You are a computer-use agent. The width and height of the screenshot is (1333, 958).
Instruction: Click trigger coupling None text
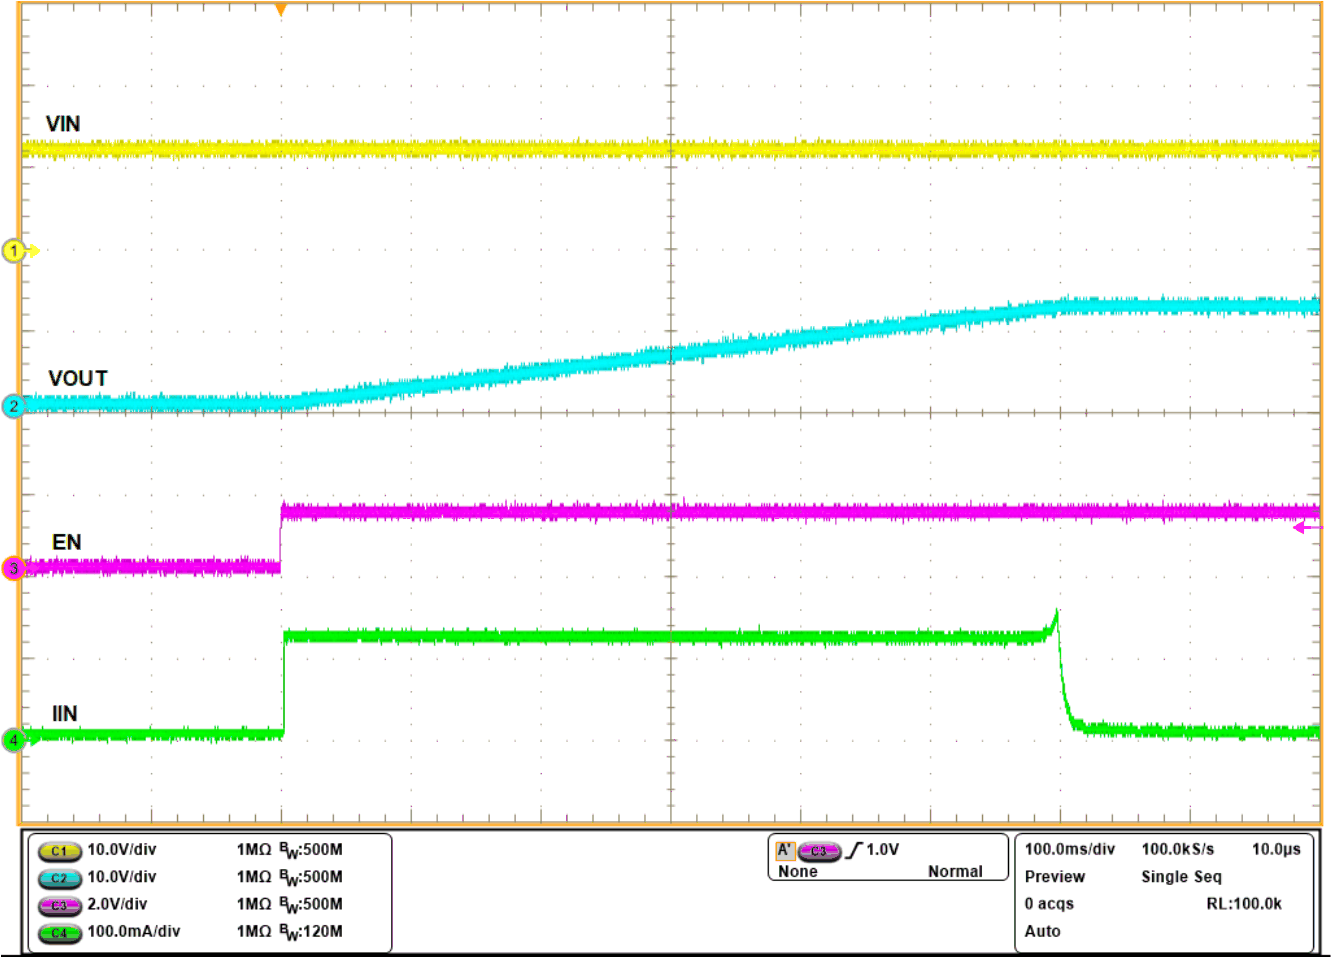click(x=798, y=872)
